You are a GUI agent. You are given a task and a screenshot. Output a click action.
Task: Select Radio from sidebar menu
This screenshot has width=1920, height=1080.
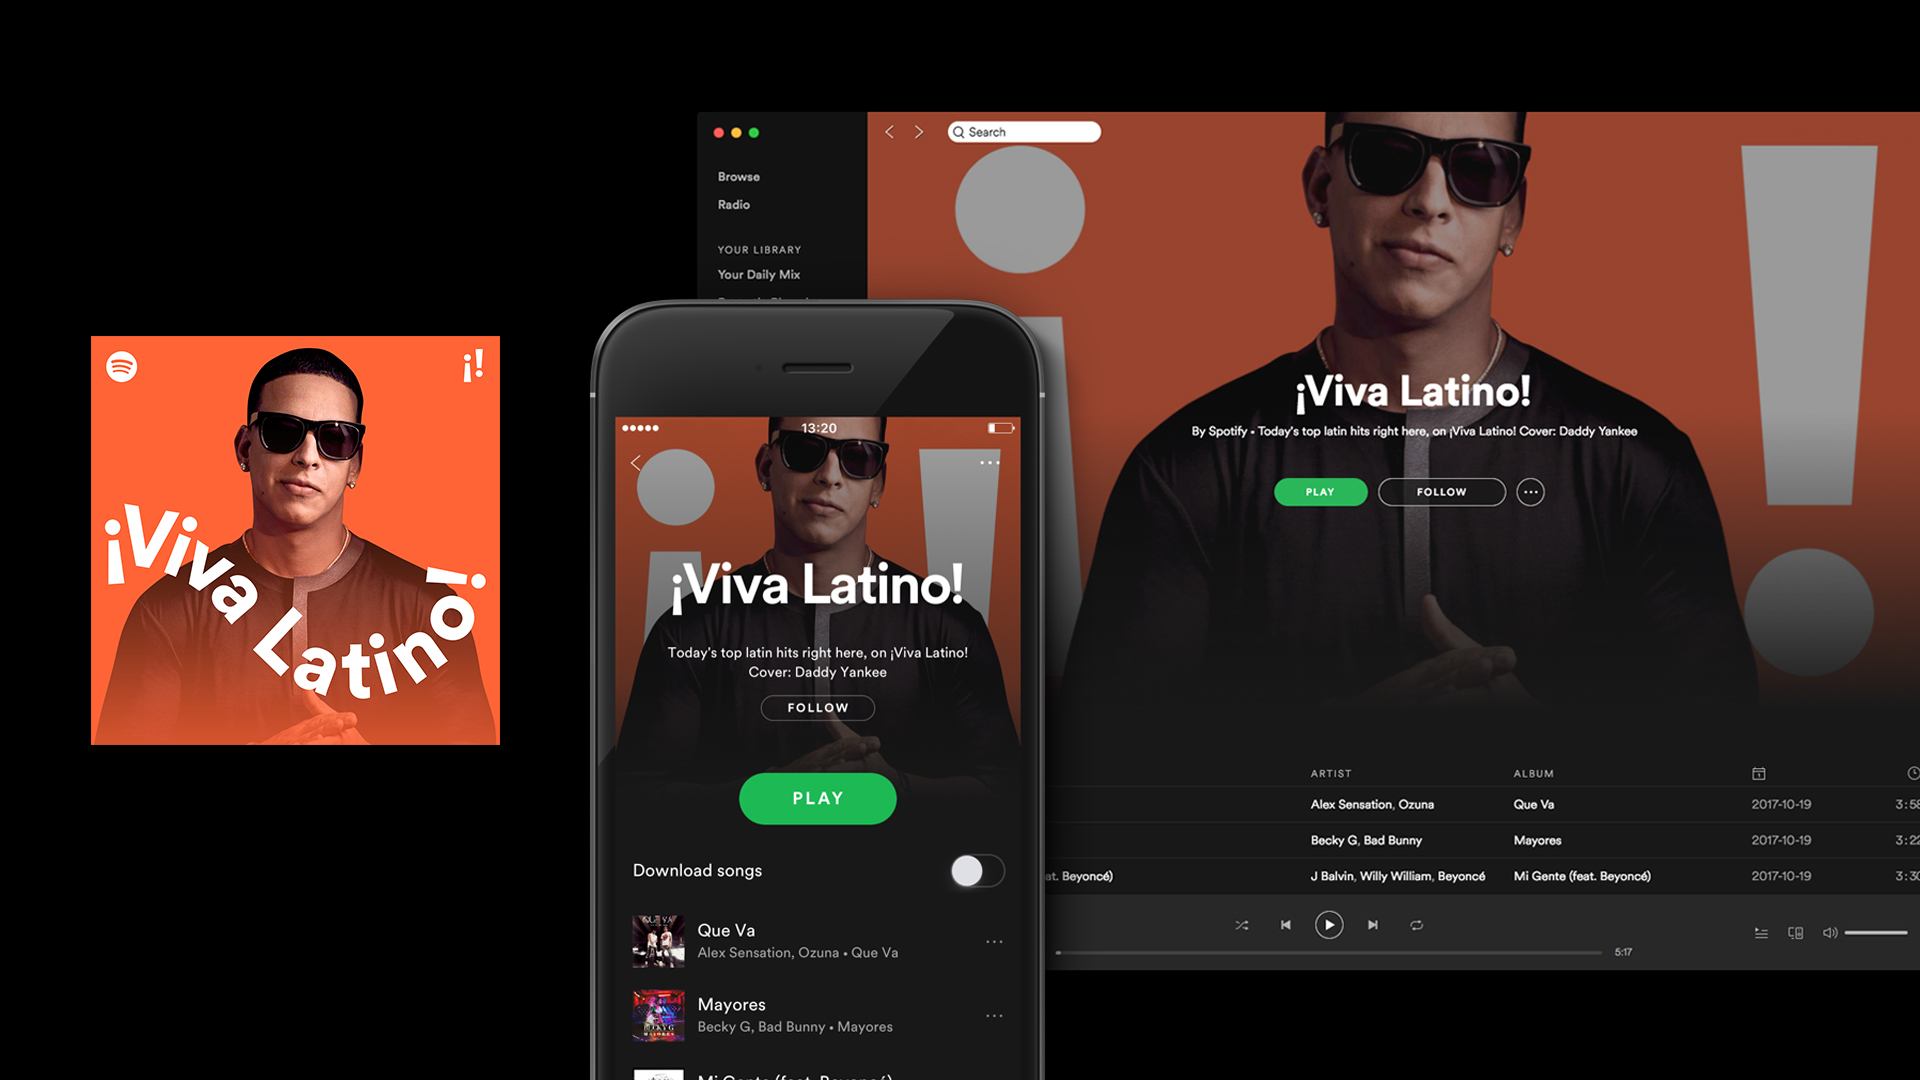coord(736,204)
